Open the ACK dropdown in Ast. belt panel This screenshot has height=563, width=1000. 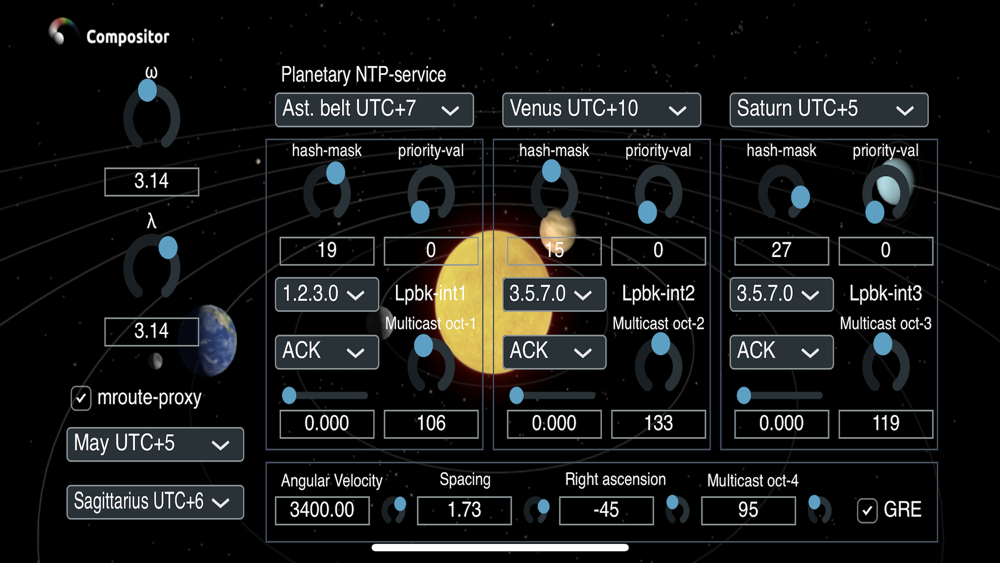[327, 352]
